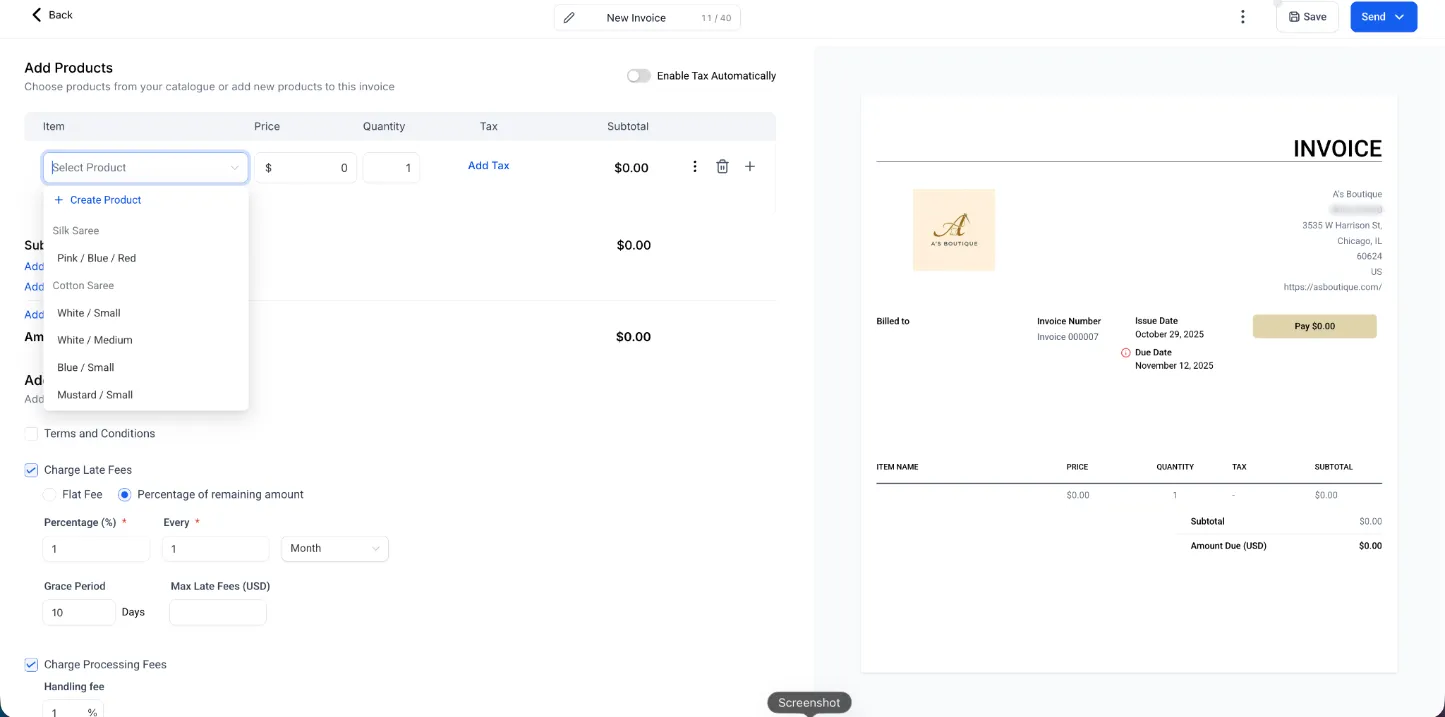Click the Screenshot tooltip pill
This screenshot has height=717, width=1445.
809,703
